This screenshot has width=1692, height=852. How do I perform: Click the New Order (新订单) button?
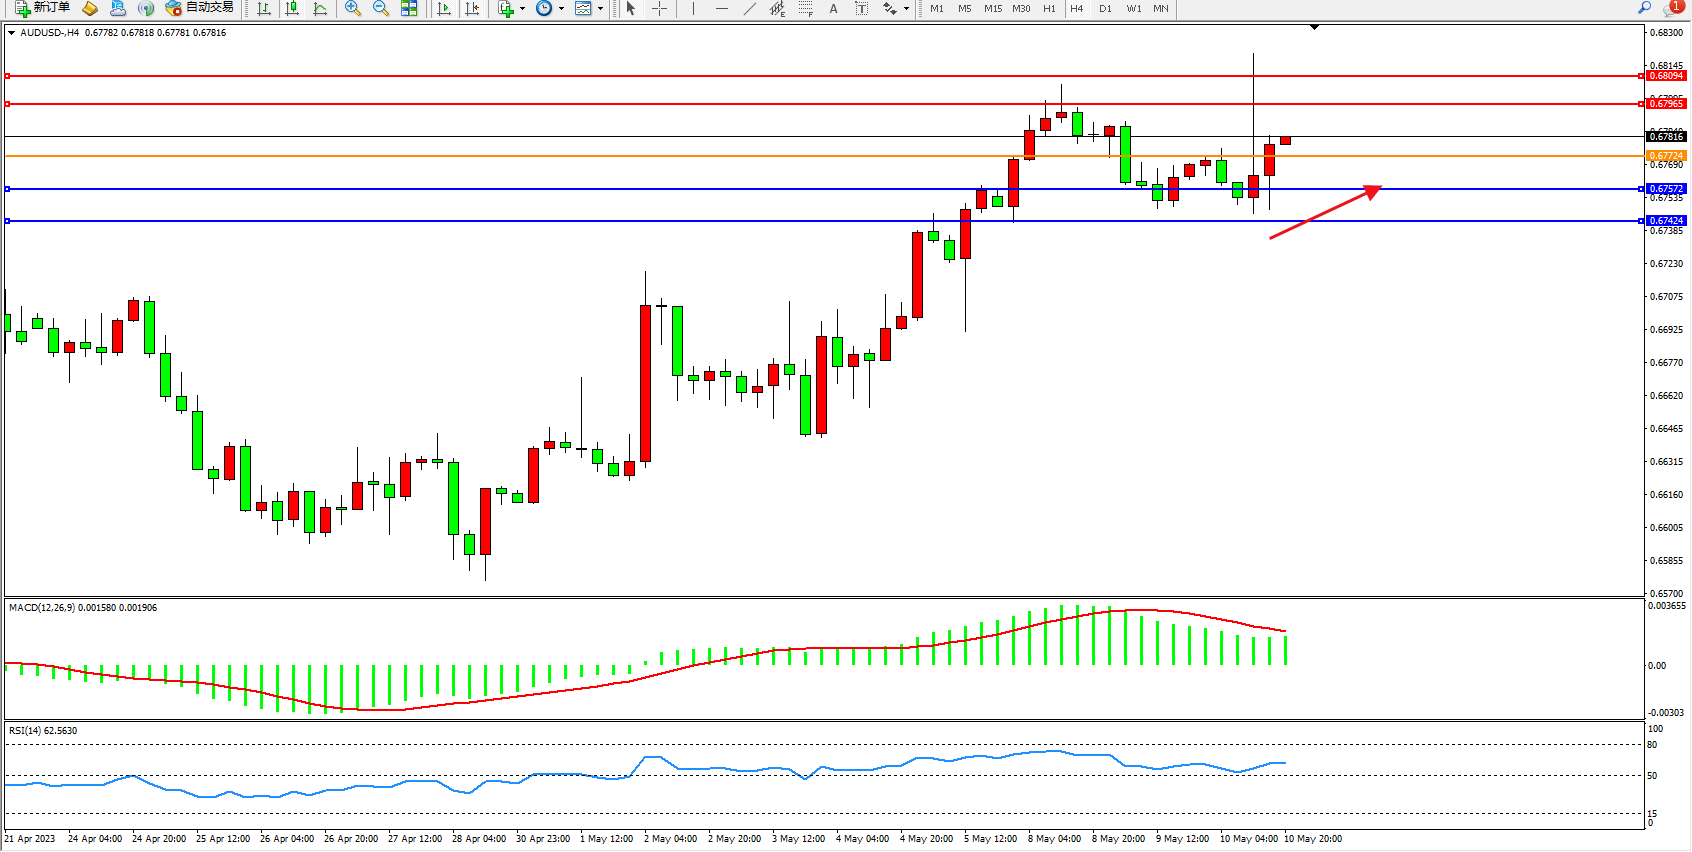42,8
